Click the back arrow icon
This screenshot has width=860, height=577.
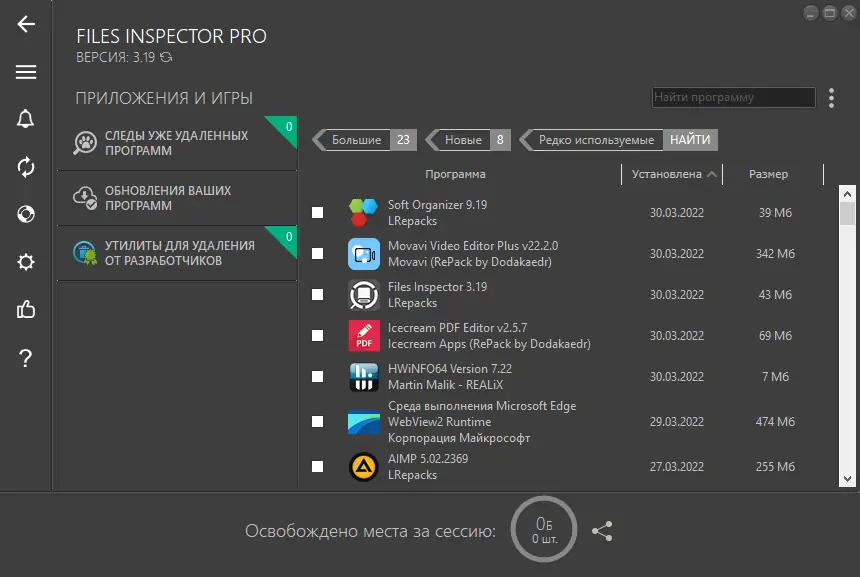(26, 24)
